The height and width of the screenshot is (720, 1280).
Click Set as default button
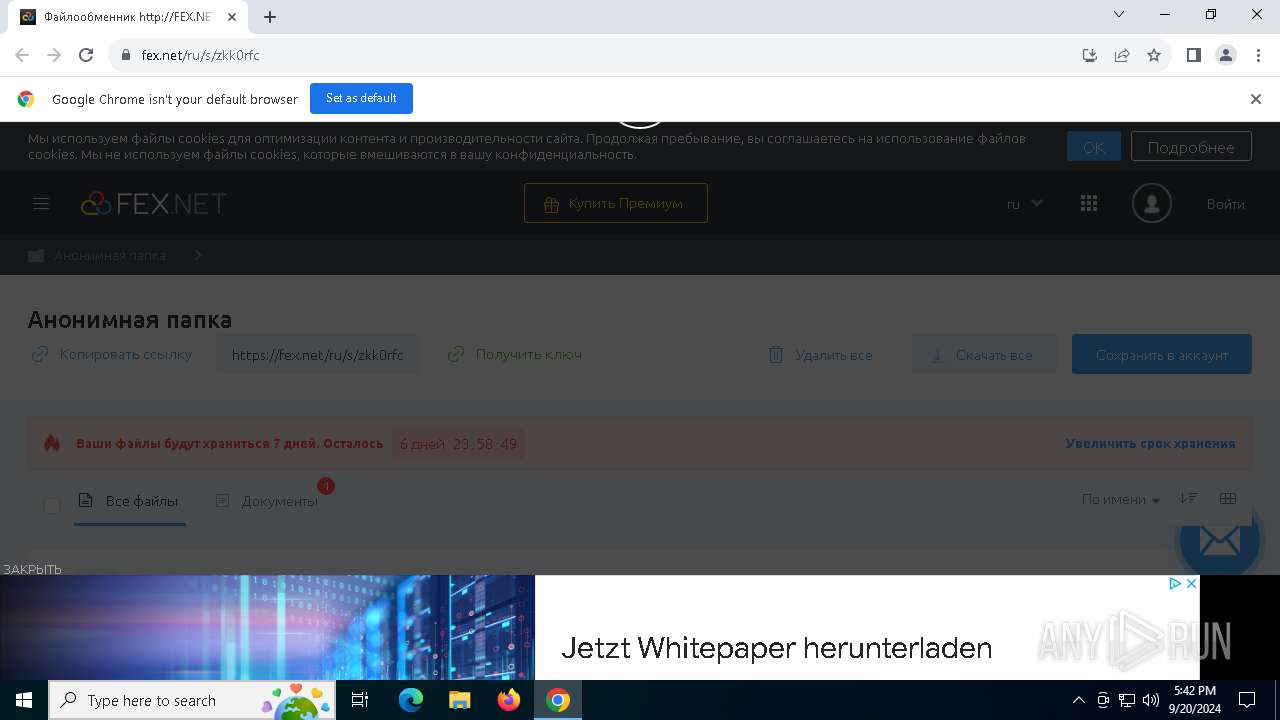tap(361, 98)
